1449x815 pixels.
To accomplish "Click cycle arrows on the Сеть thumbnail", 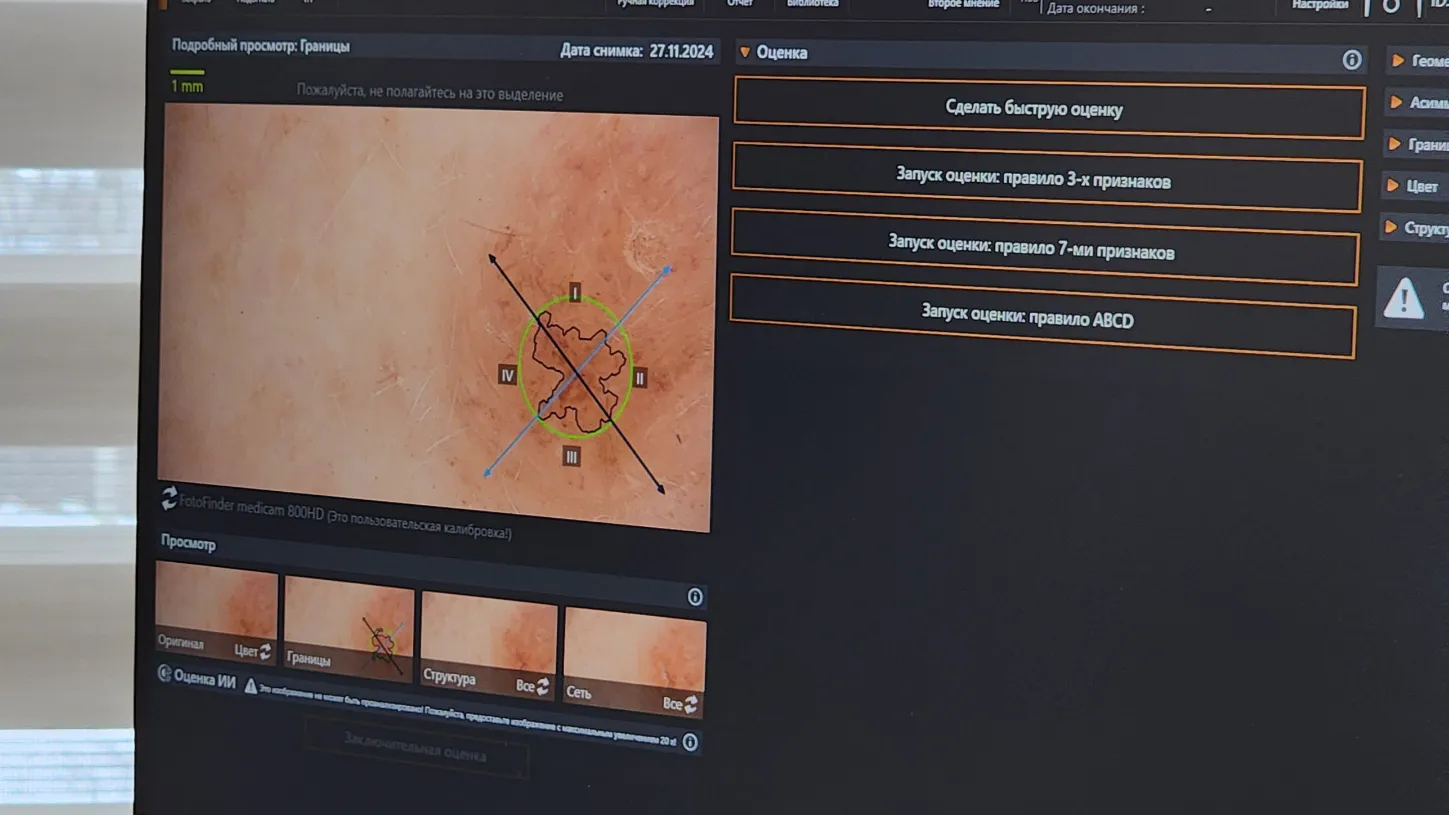I will pyautogui.click(x=690, y=705).
